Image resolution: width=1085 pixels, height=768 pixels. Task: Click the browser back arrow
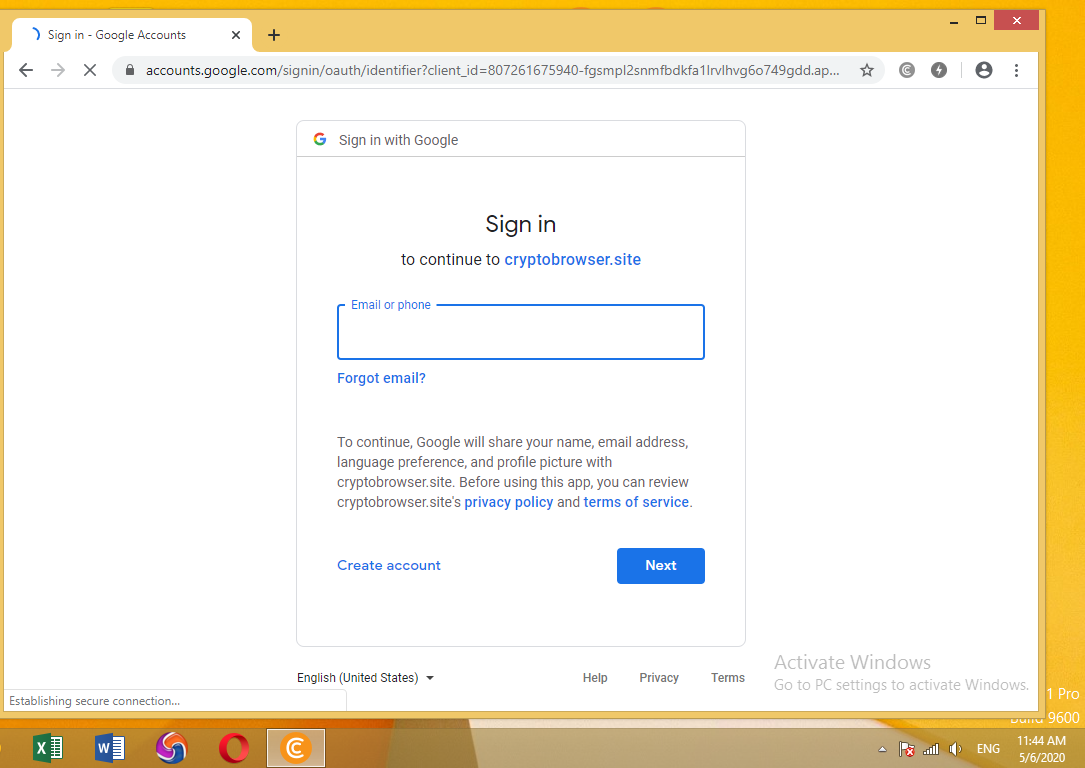pos(26,70)
